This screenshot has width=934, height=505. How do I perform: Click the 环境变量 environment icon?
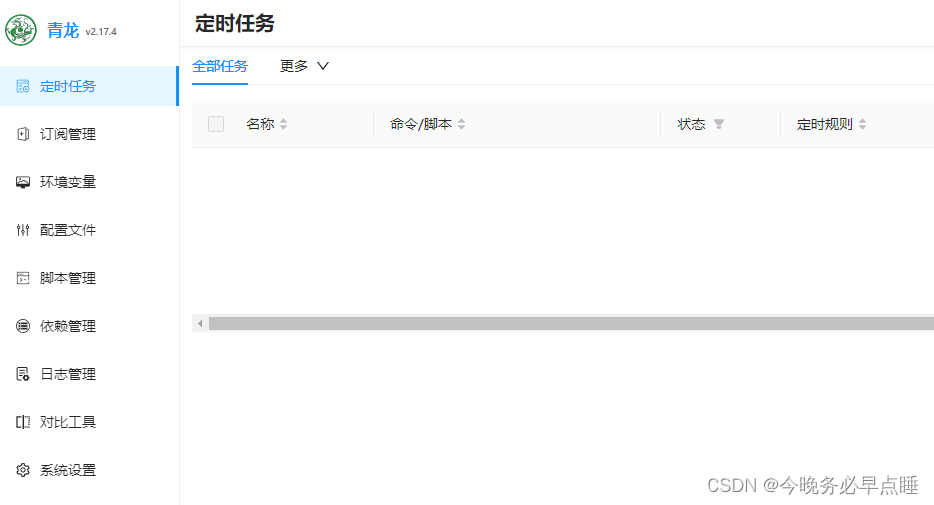coord(23,182)
